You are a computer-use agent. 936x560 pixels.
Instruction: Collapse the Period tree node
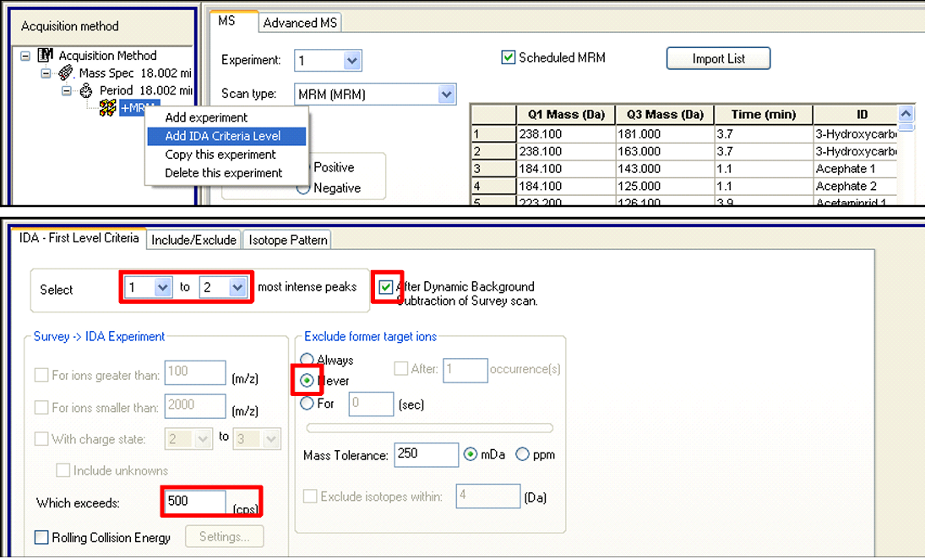(67, 91)
